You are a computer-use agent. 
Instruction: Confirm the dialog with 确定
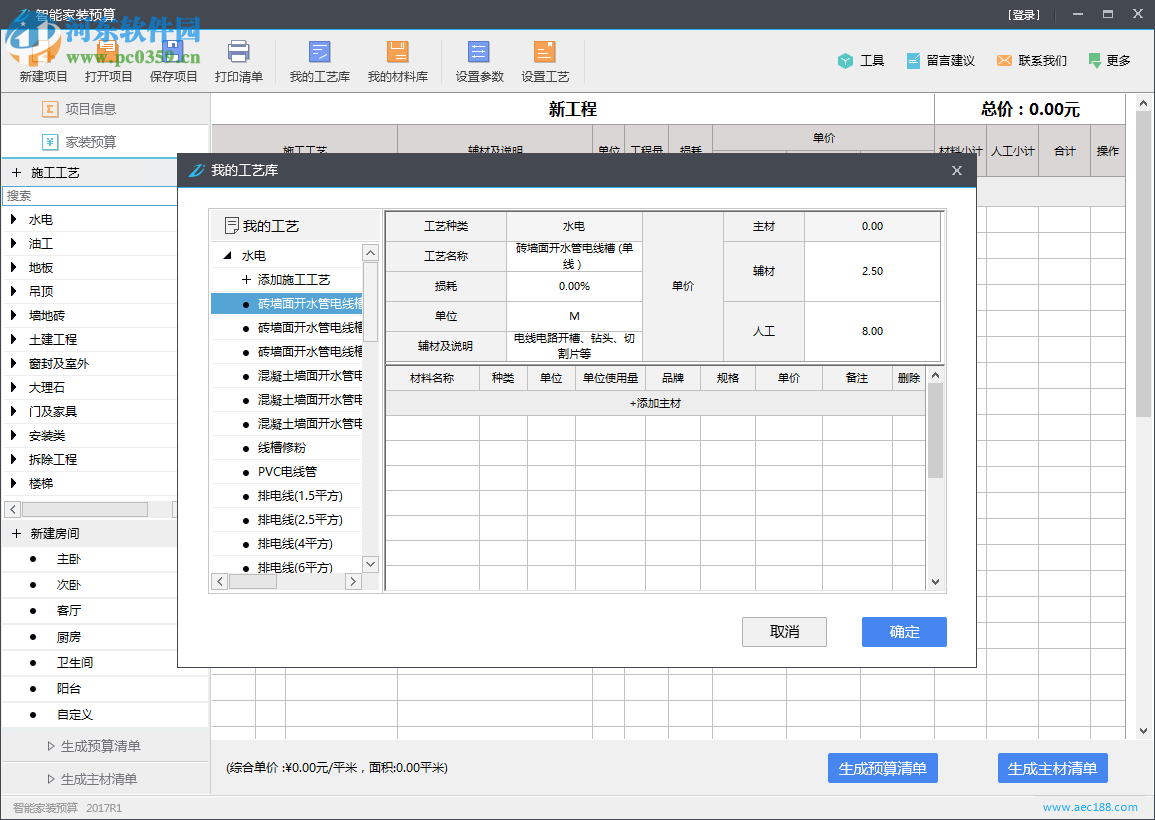coord(903,631)
